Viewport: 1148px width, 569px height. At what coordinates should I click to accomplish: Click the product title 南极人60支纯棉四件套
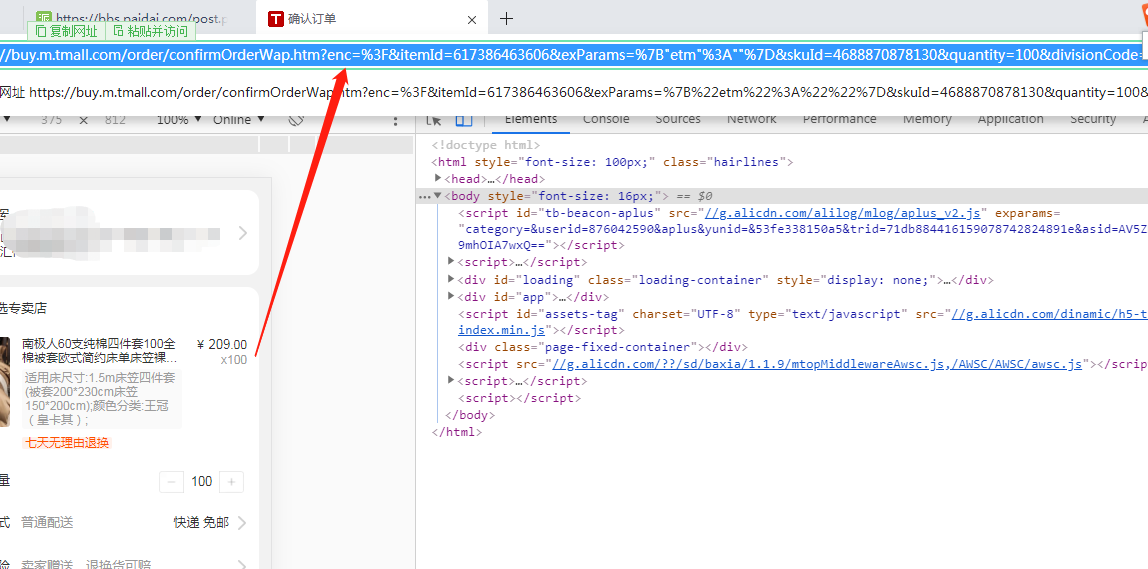tap(99, 352)
